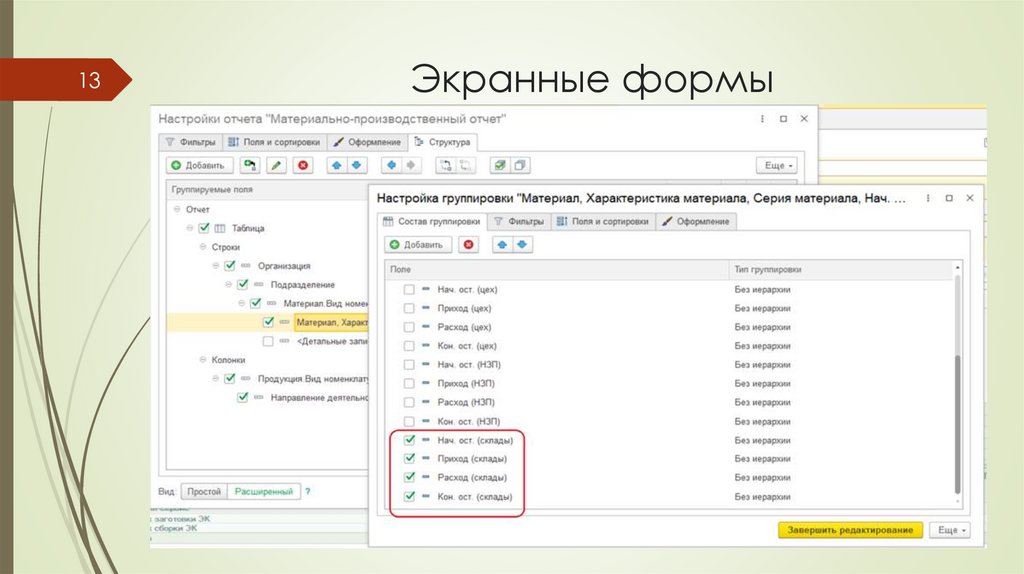Screen dimensions: 1024x574
Task: Click the Тип группировки column header
Action: coord(841,270)
